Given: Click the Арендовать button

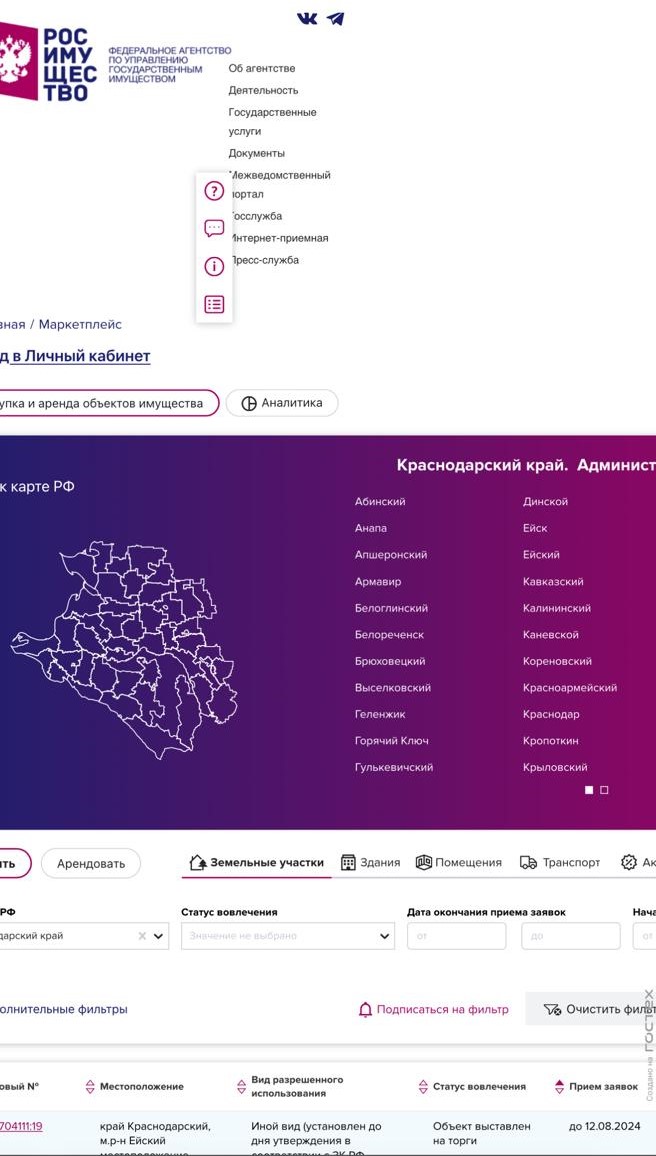Looking at the screenshot, I should (x=91, y=863).
